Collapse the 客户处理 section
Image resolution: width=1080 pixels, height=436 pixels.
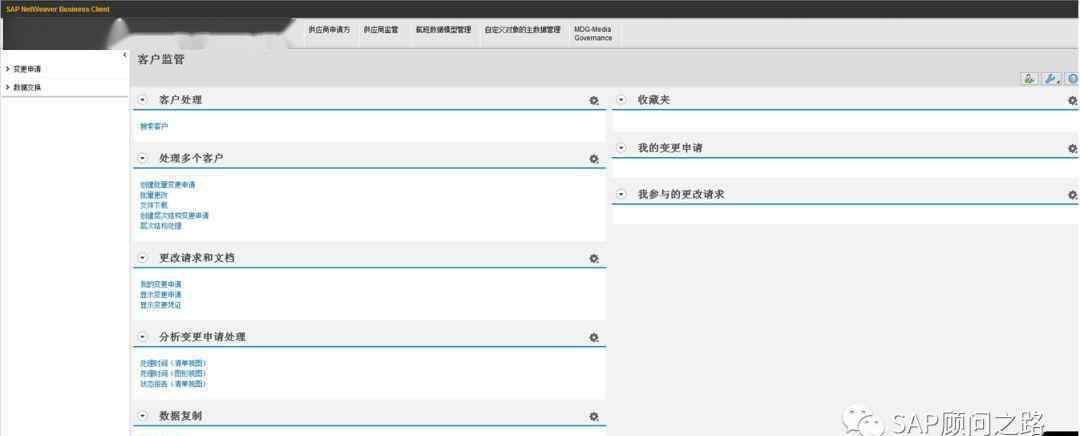(143, 100)
